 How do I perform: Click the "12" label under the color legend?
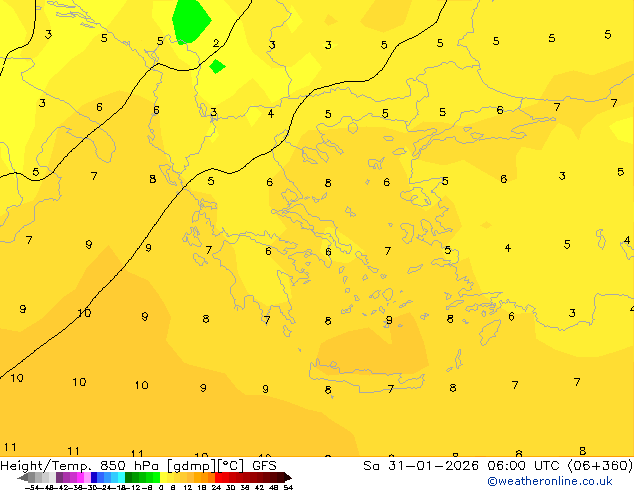pos(188,487)
